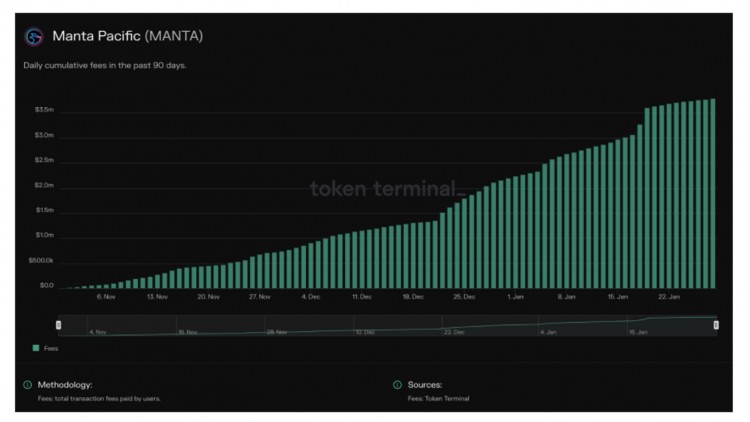Click the $1.5m y-axis label
The height and width of the screenshot is (422, 750).
pyautogui.click(x=44, y=210)
